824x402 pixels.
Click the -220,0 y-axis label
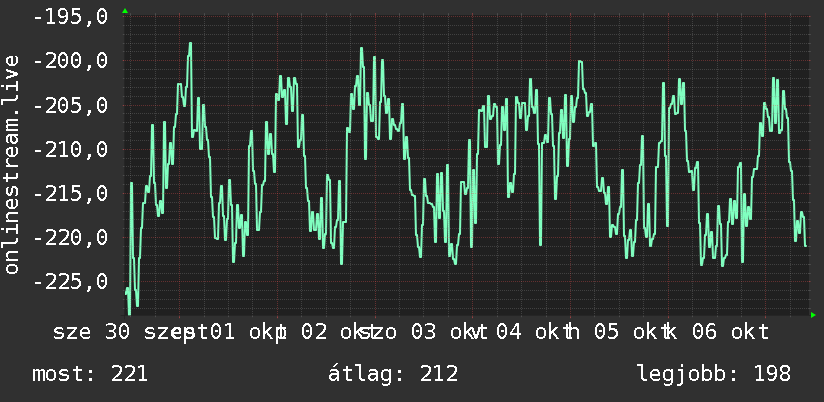coord(70,238)
